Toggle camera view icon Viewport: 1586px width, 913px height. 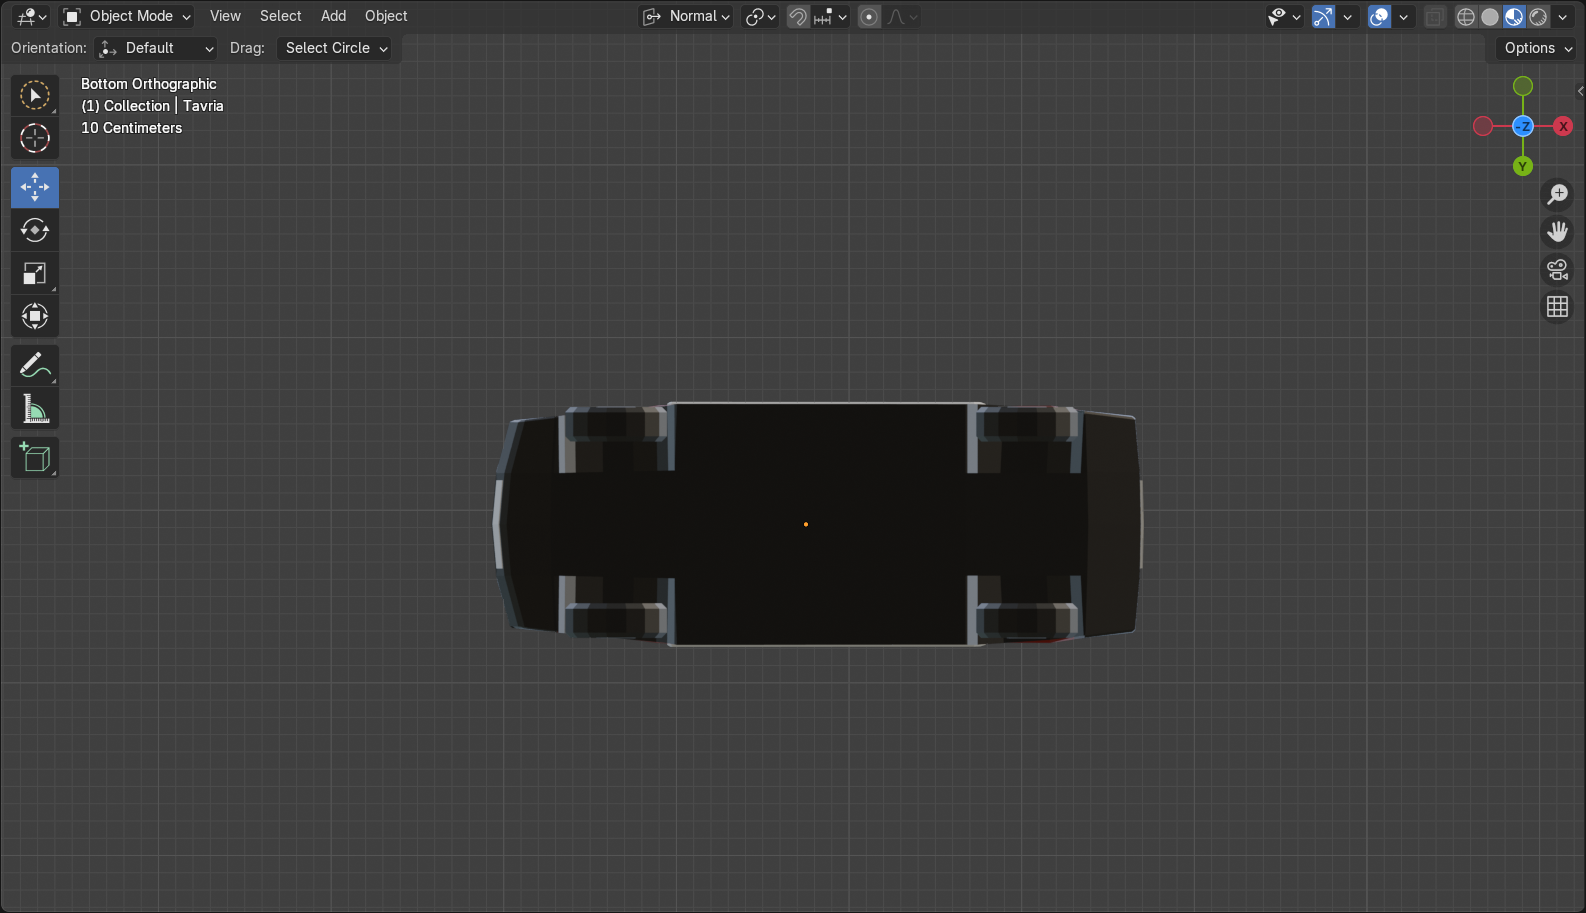(1557, 269)
